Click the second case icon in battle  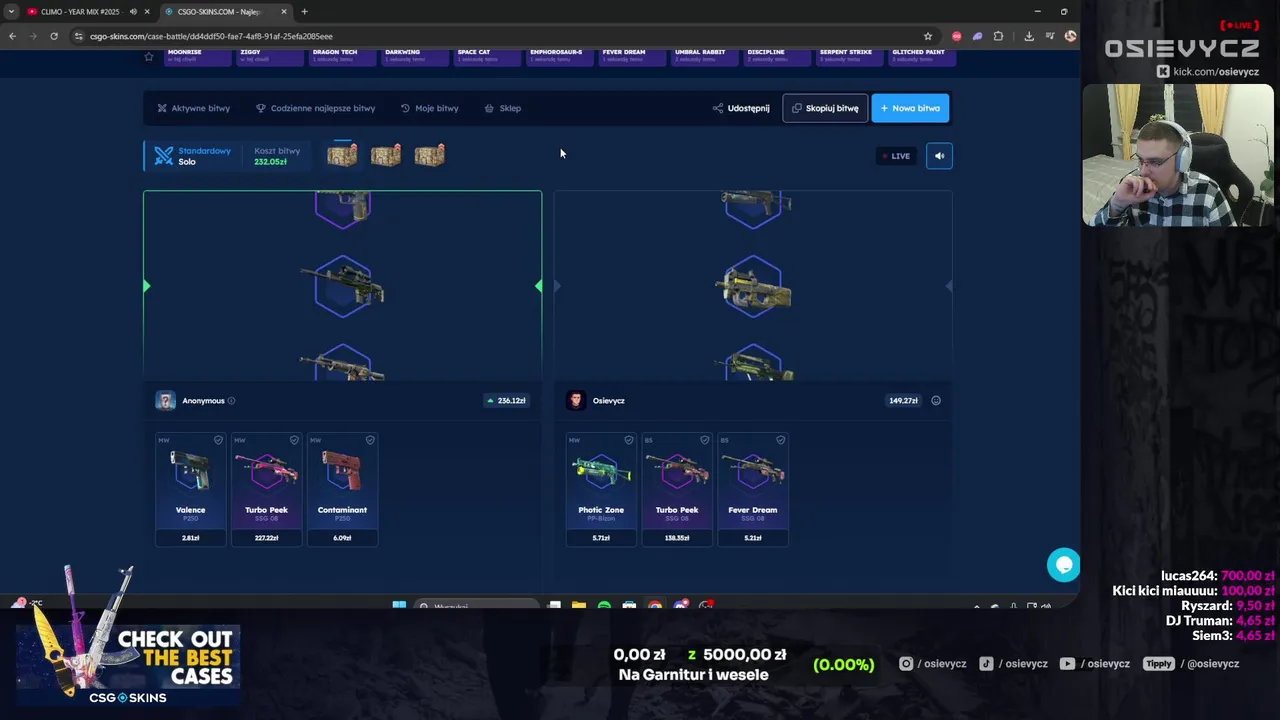[386, 155]
